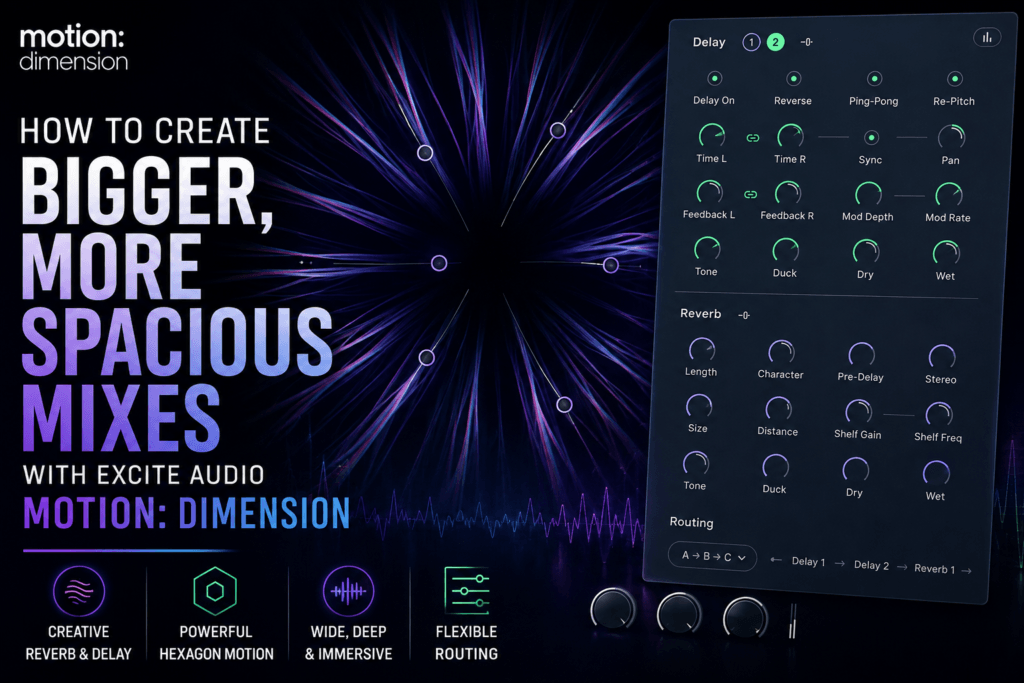Toggle Reverse mode
1024x683 pixels.
[x=793, y=79]
